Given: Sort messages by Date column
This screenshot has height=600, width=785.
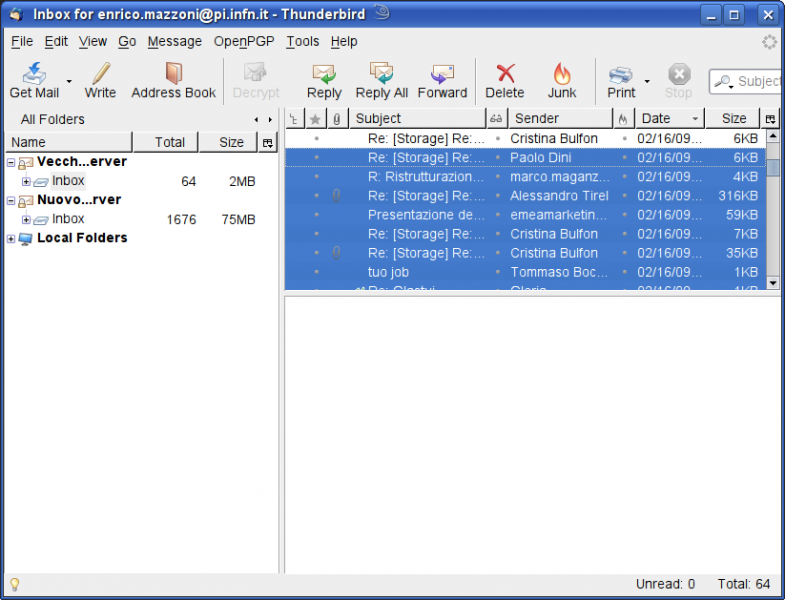Looking at the screenshot, I should click(670, 119).
